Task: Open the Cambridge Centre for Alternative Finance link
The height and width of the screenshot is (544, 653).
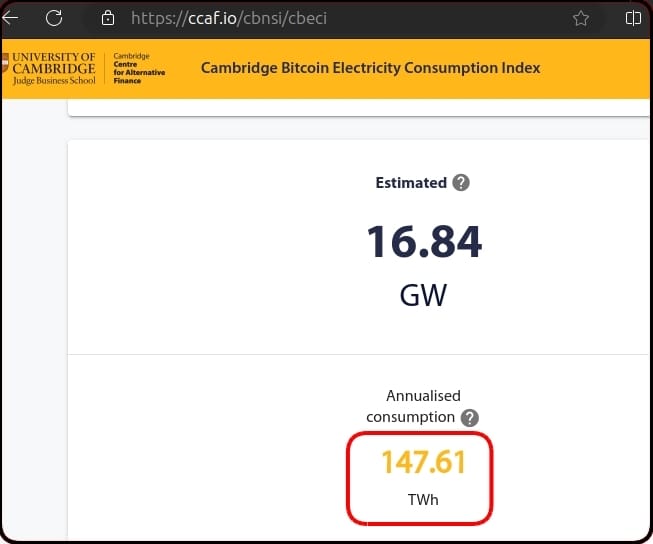Action: tap(139, 68)
